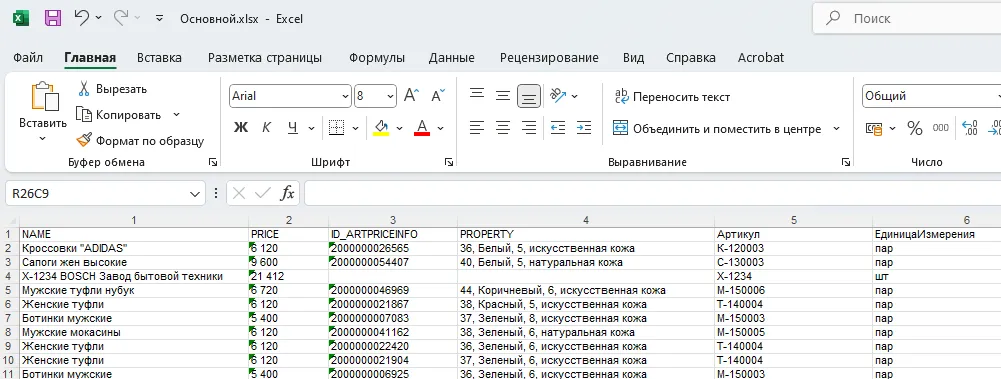Click the increase decimal icon

[x=970, y=128]
